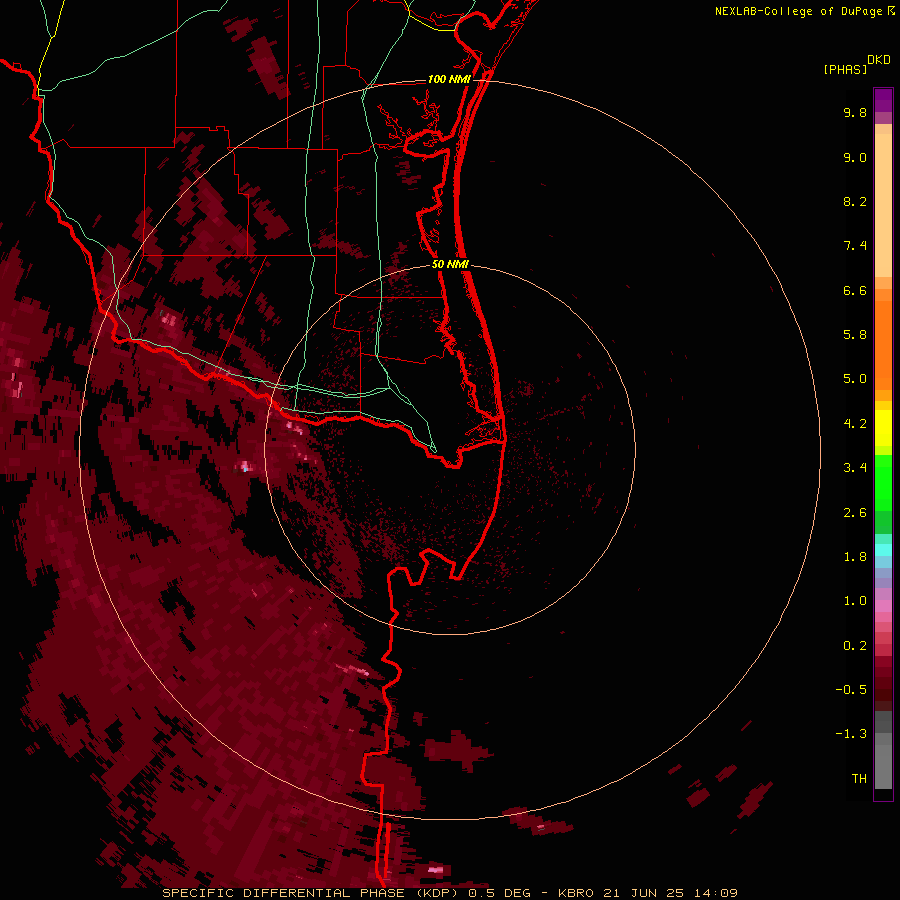Click the 0.5 DEG elevation text
Viewport: 900px width, 900px height.
pyautogui.click(x=499, y=893)
